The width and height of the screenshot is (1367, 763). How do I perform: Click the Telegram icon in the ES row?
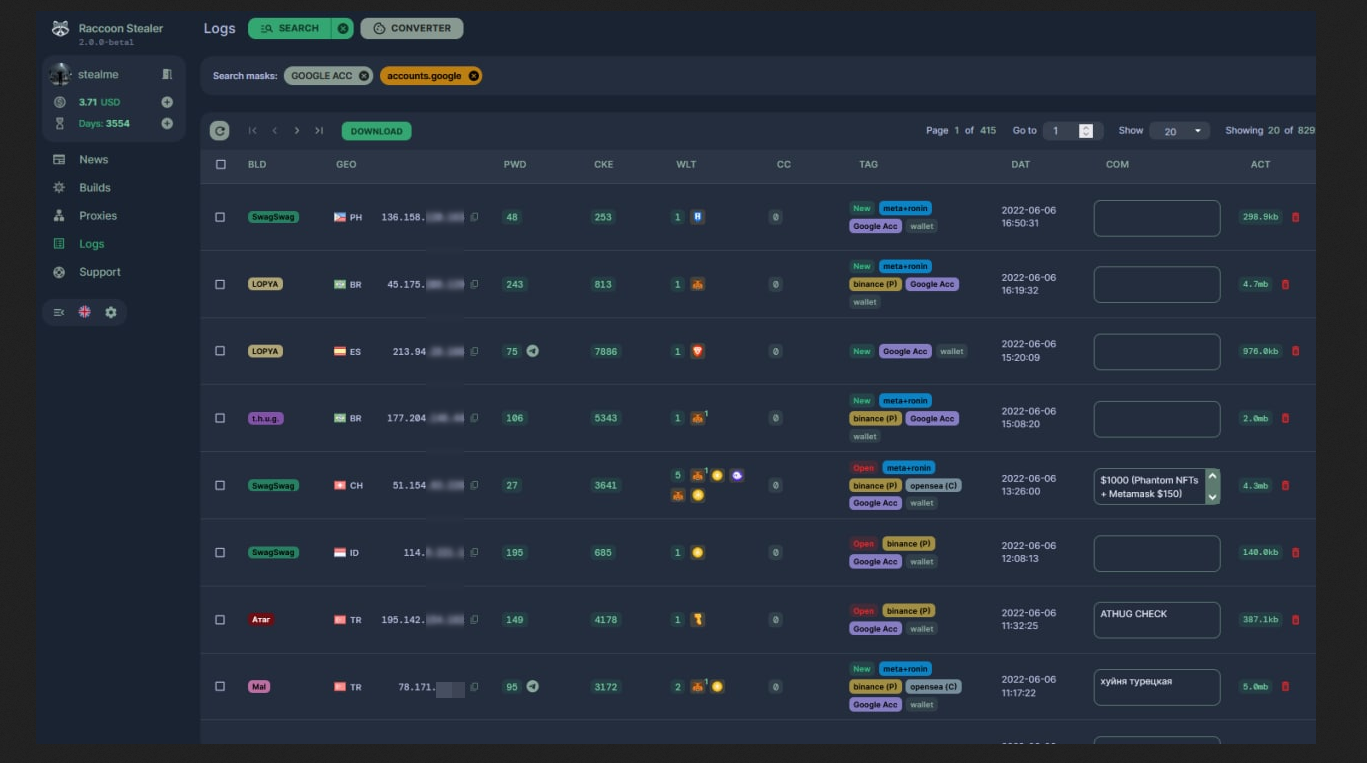click(x=533, y=351)
